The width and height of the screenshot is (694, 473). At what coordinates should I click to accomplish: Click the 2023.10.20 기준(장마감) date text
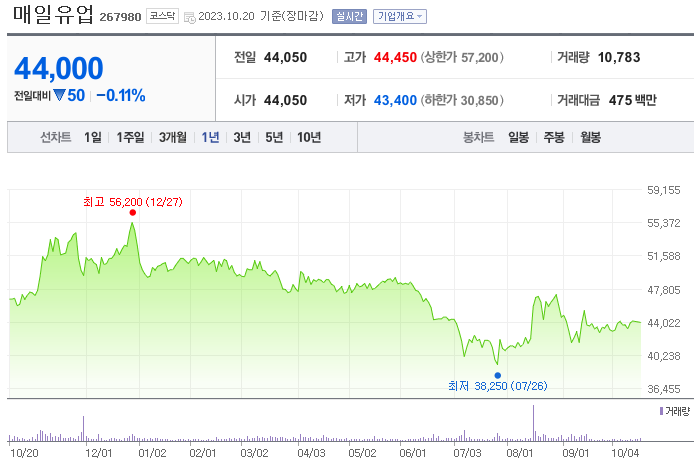coord(261,16)
